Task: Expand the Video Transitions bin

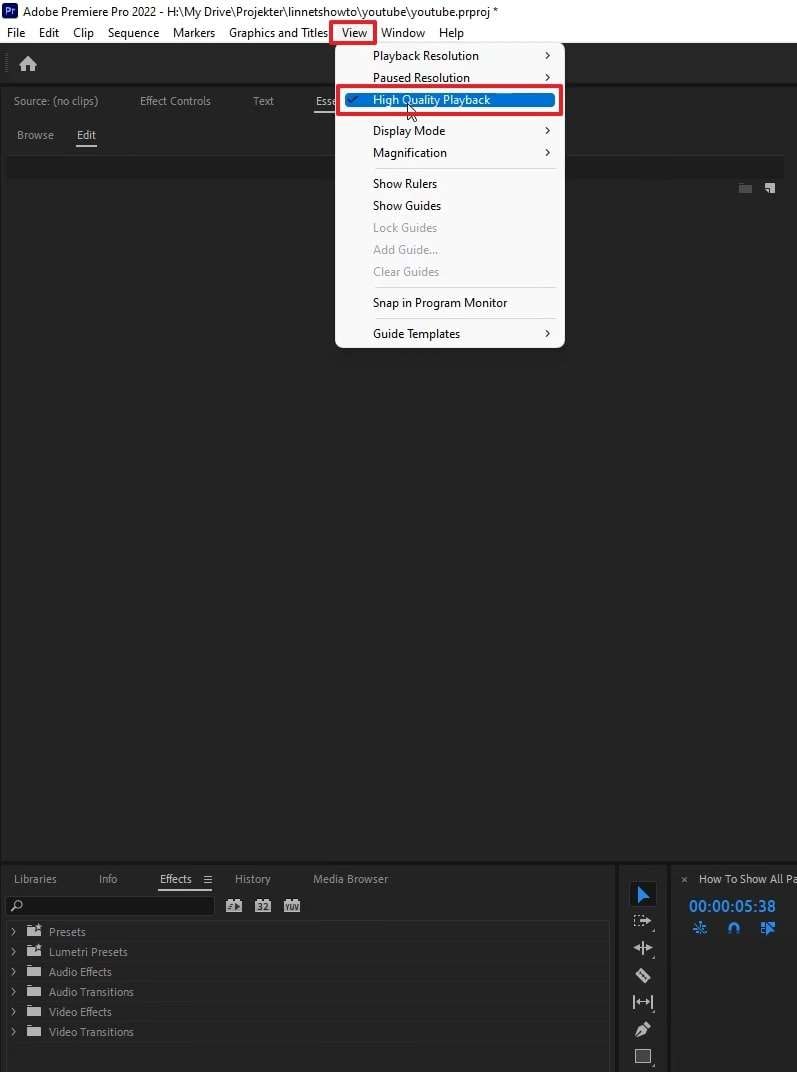Action: pos(14,1032)
